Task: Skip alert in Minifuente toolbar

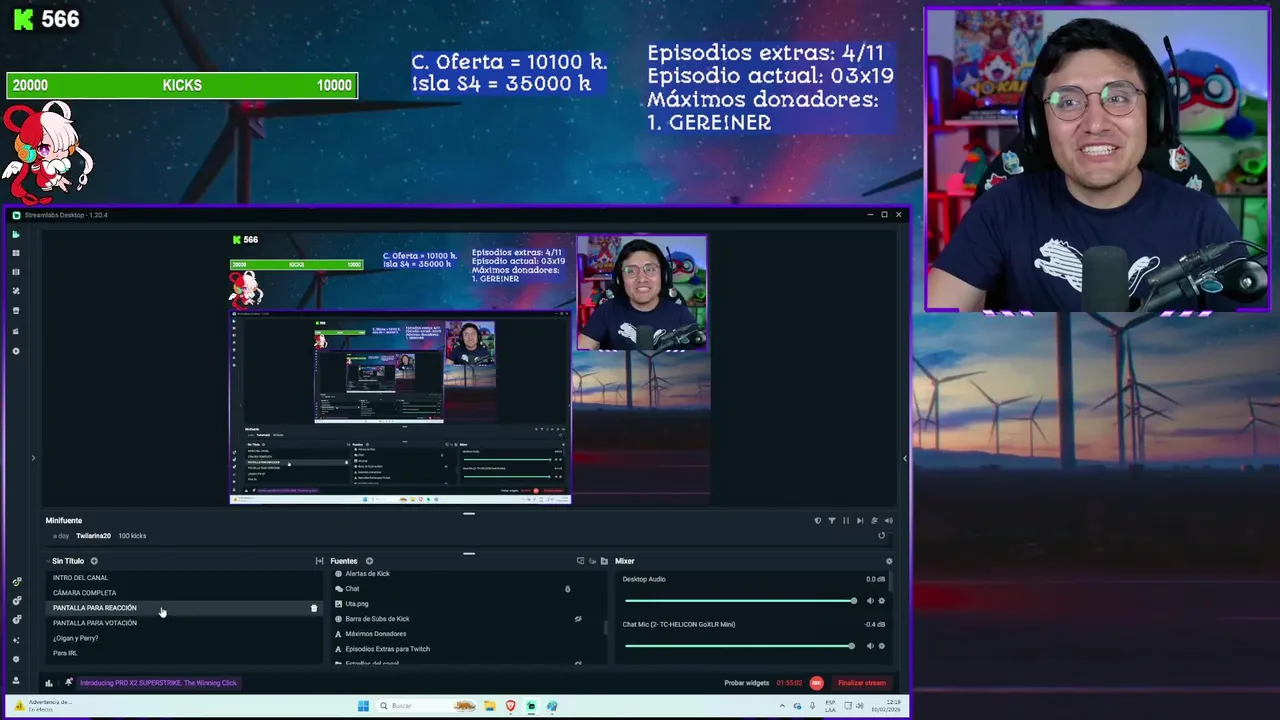Action: [x=860, y=521]
